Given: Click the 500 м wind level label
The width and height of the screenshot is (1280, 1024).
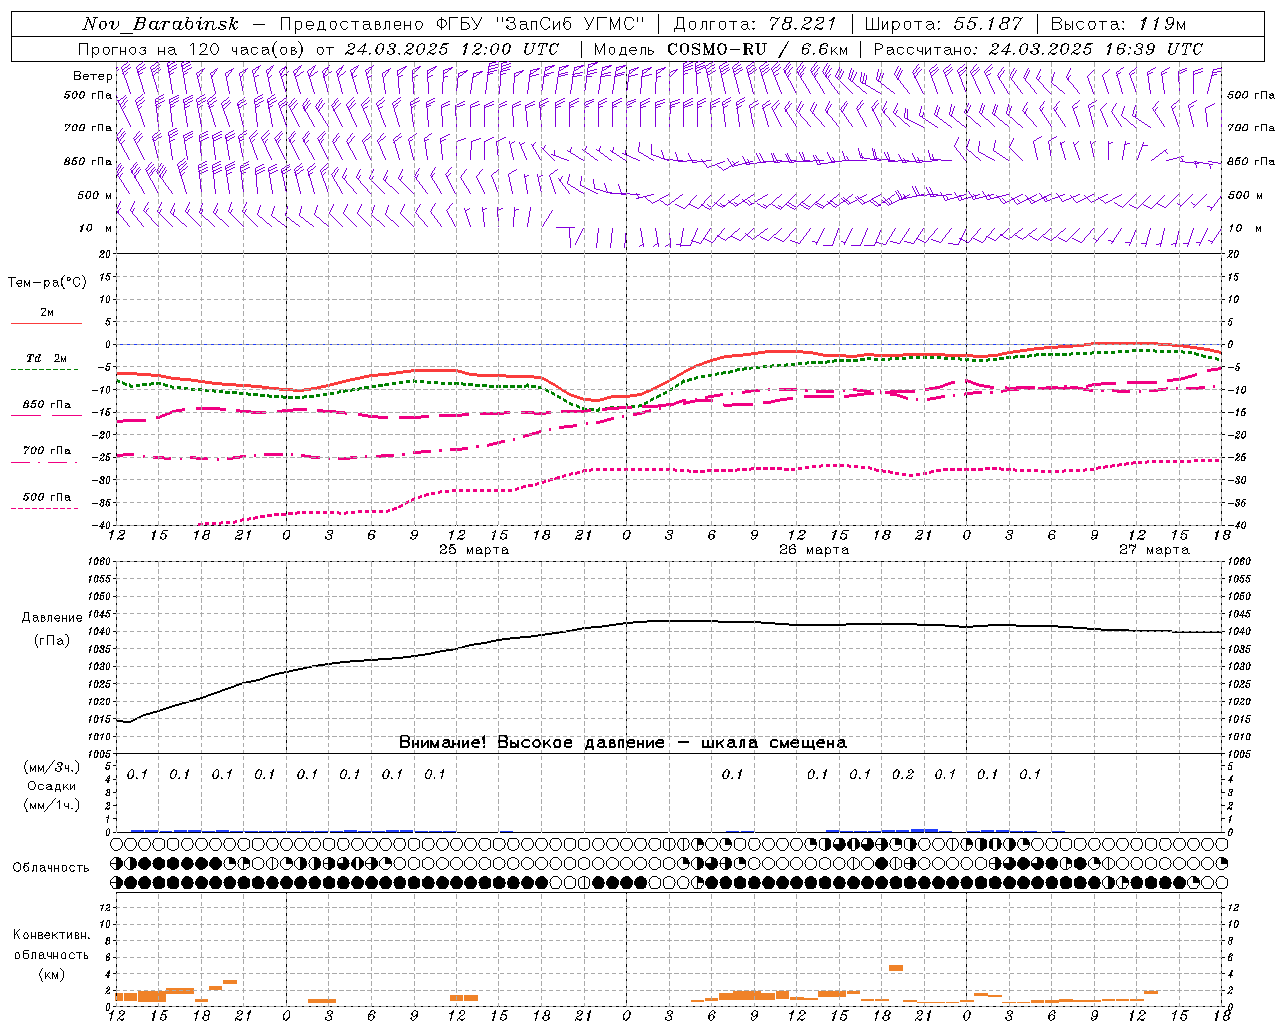Looking at the screenshot, I should [x=95, y=196].
